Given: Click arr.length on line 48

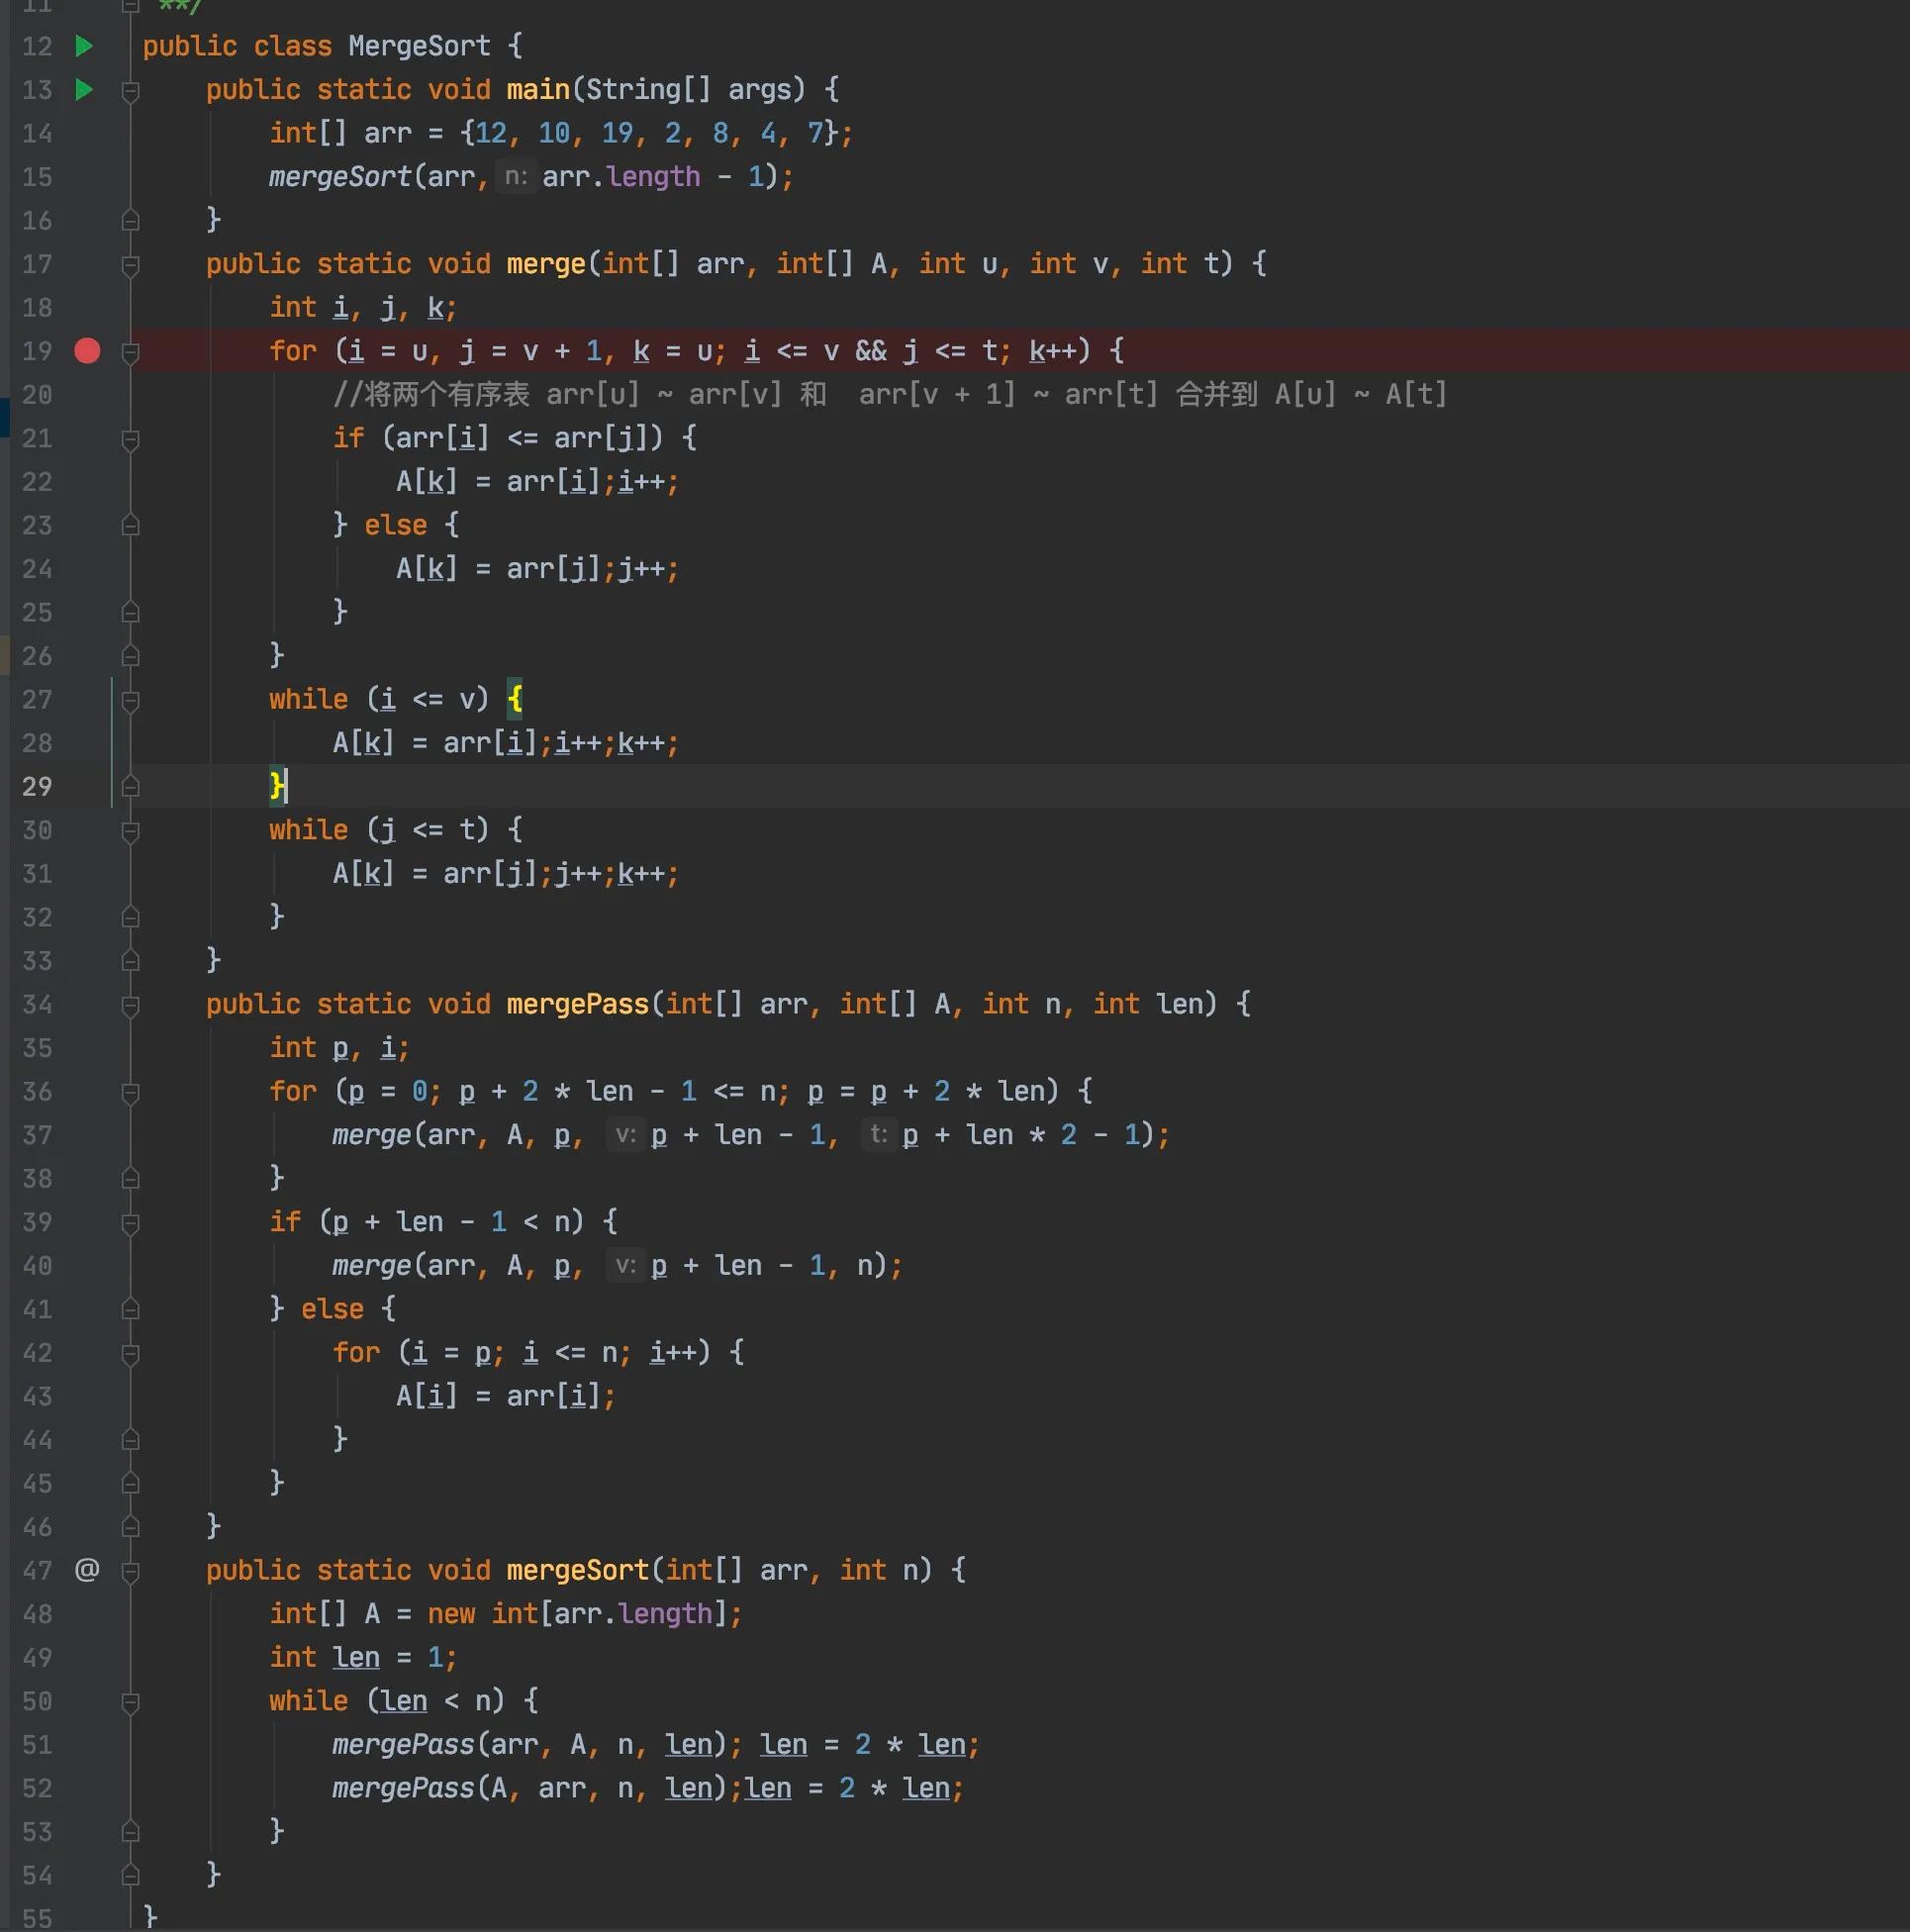Looking at the screenshot, I should [x=634, y=1614].
